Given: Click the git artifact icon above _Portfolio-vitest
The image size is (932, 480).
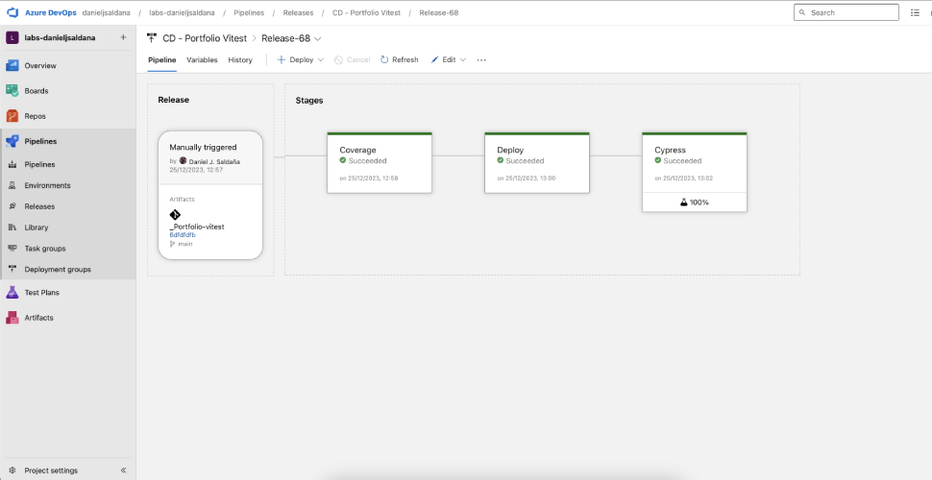Looking at the screenshot, I should point(175,215).
